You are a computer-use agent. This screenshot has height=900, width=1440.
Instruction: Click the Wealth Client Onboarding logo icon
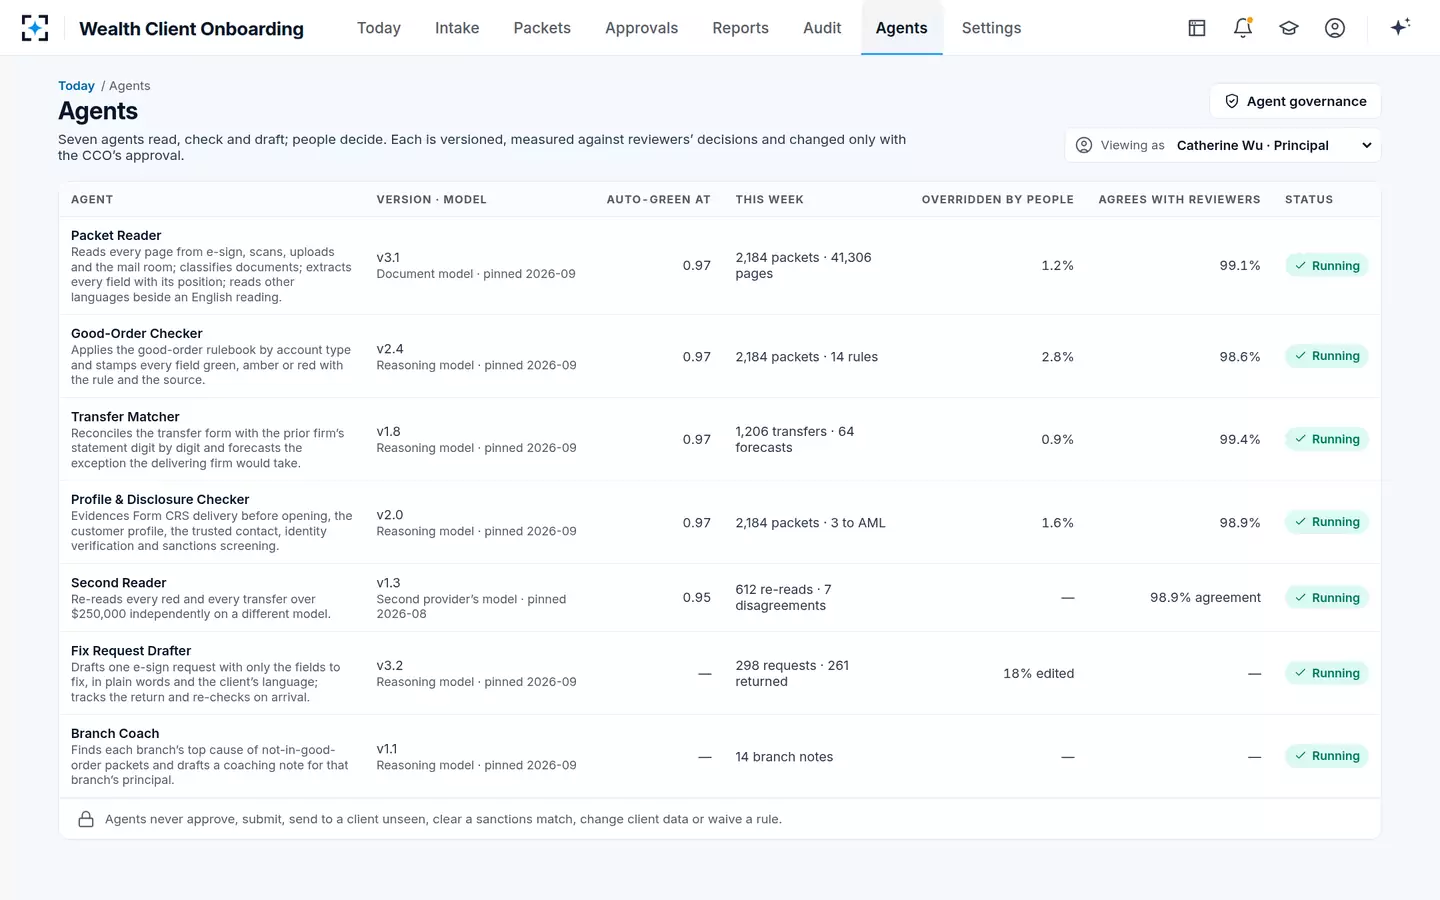35,28
